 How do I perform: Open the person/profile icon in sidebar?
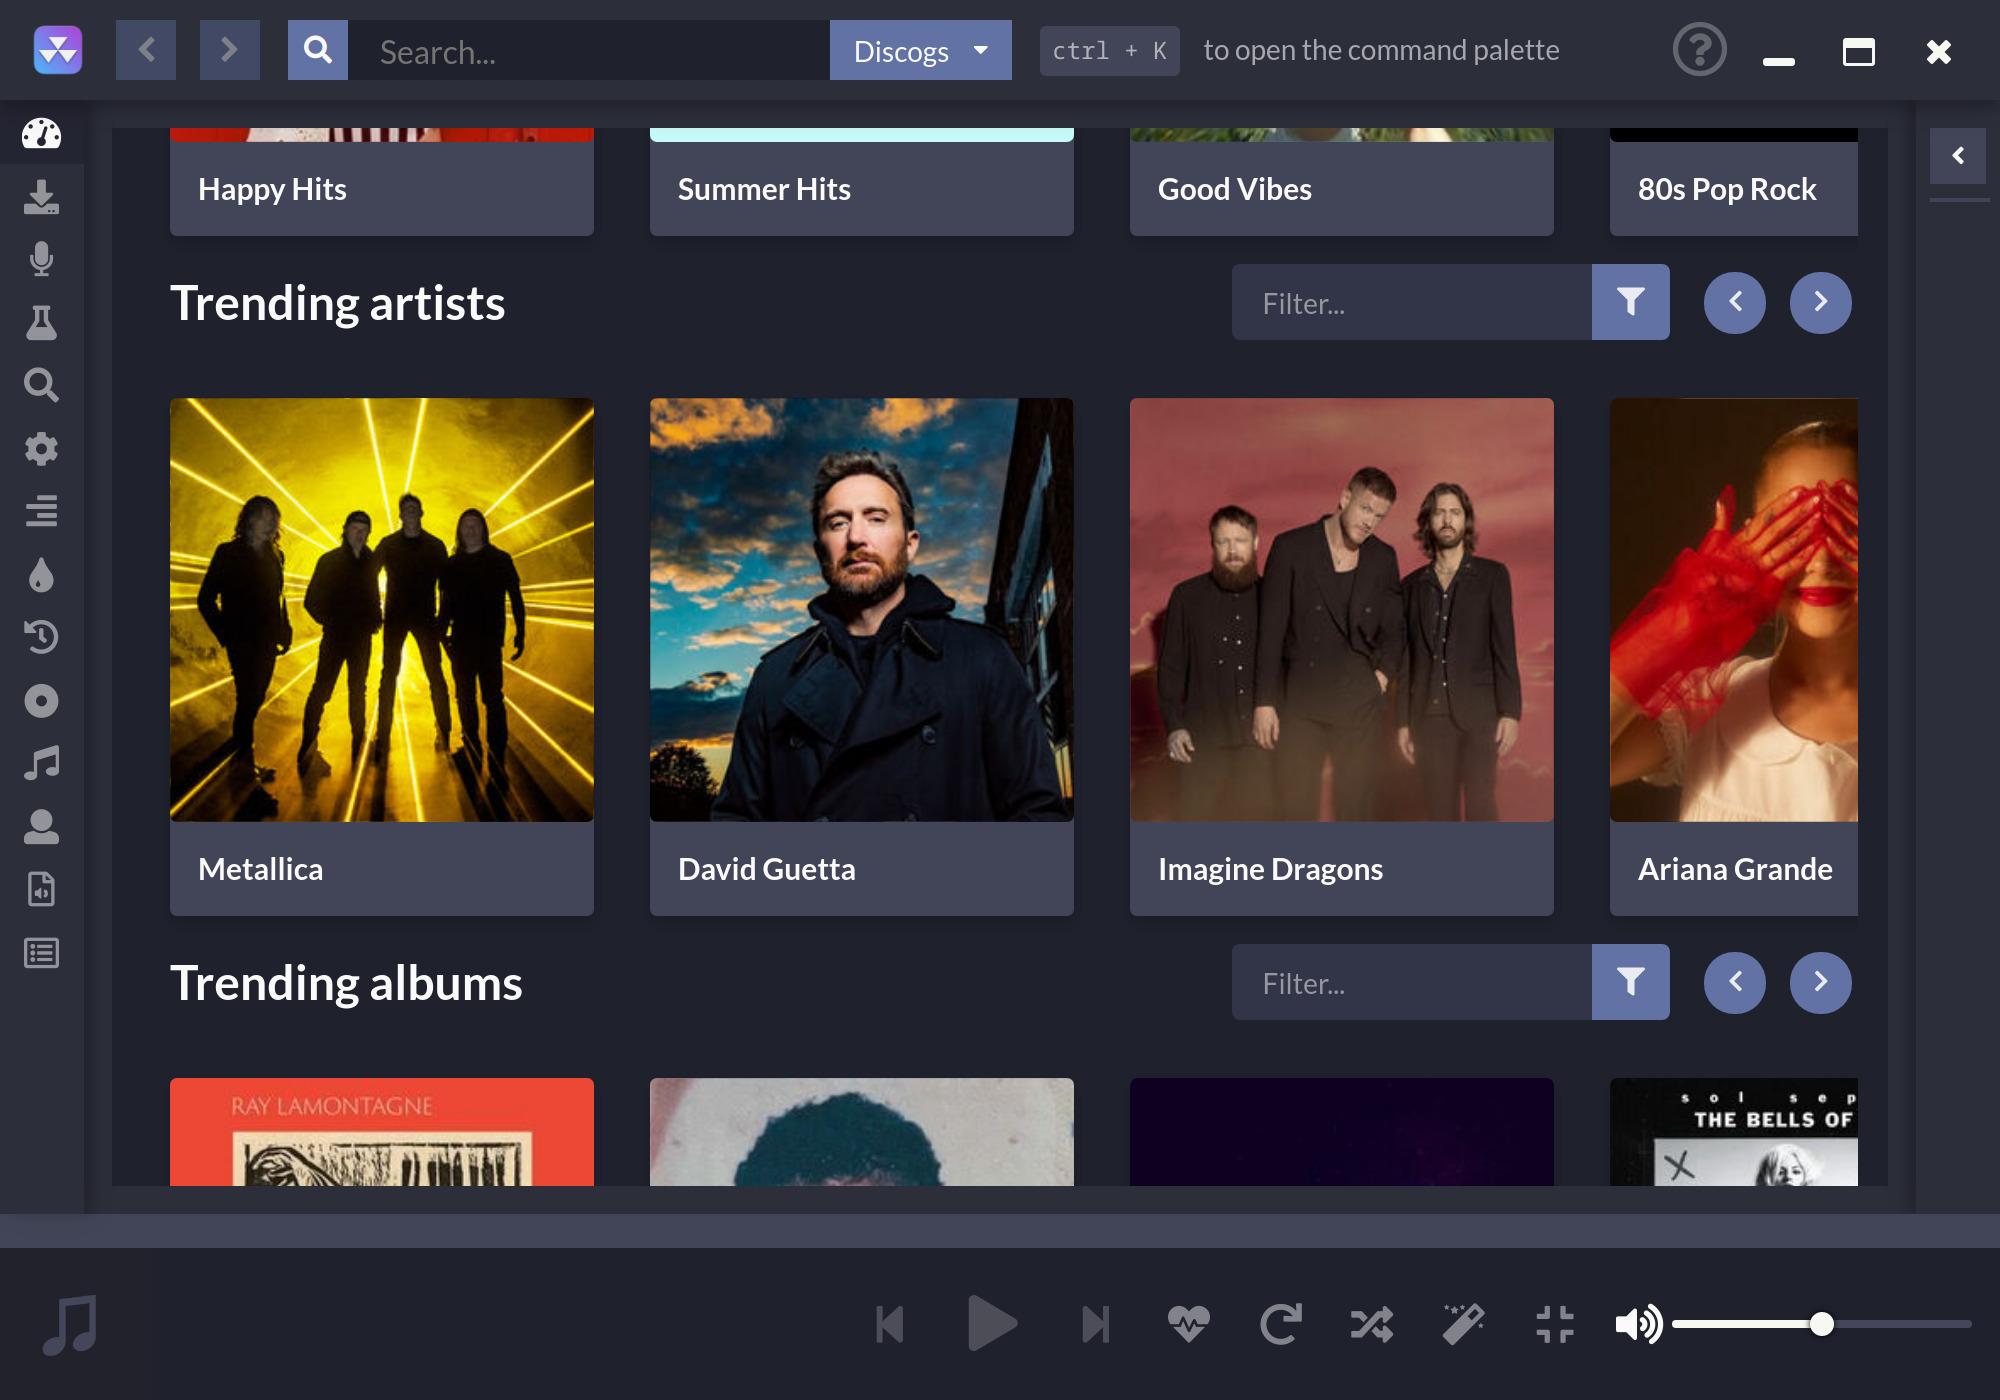point(41,827)
